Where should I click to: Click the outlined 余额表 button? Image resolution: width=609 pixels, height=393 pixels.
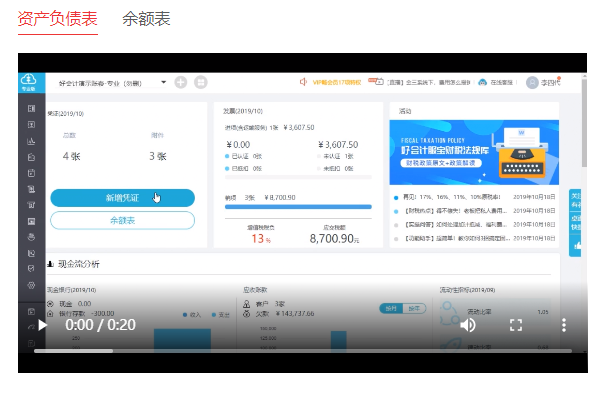pyautogui.click(x=122, y=221)
